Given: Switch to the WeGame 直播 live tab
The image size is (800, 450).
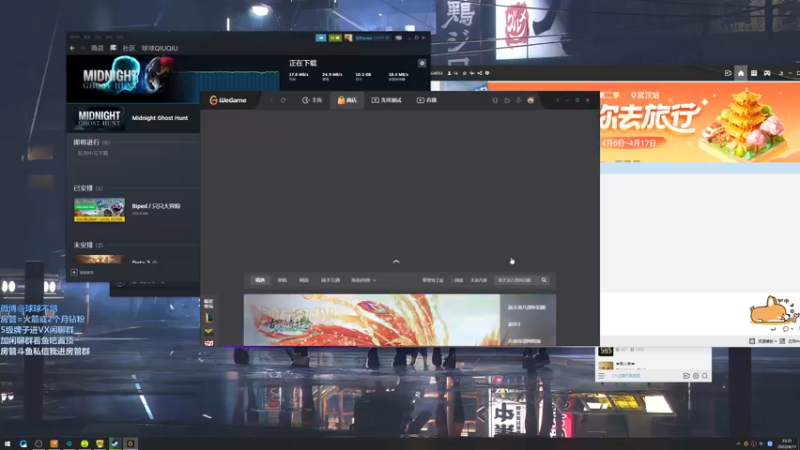Looking at the screenshot, I should 427,100.
